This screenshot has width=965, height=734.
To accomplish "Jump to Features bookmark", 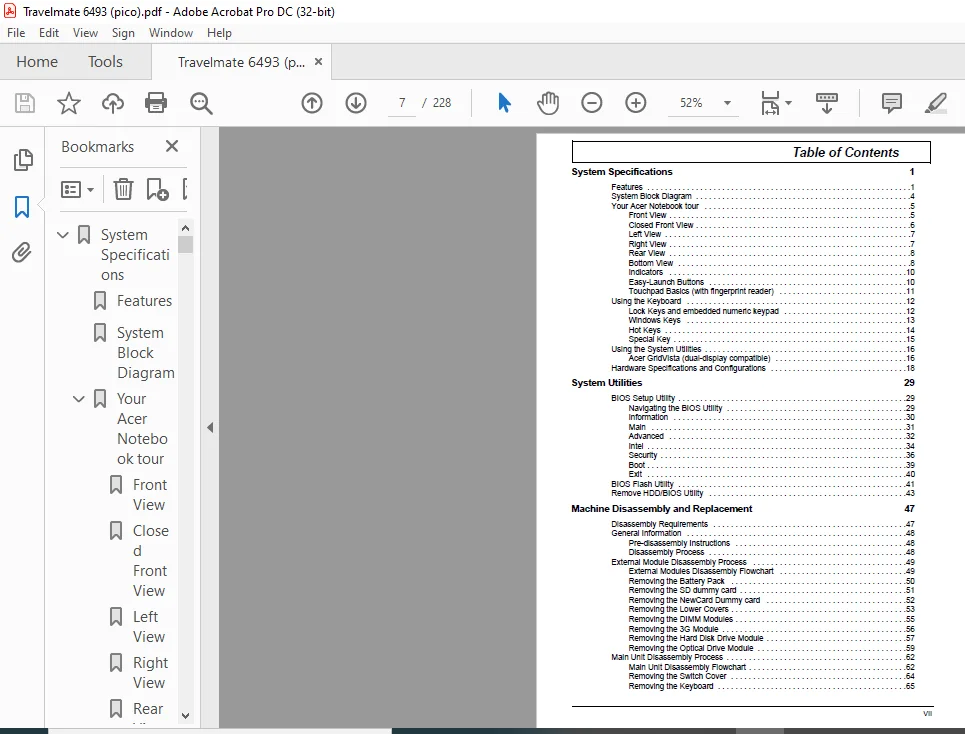I will click(x=145, y=301).
